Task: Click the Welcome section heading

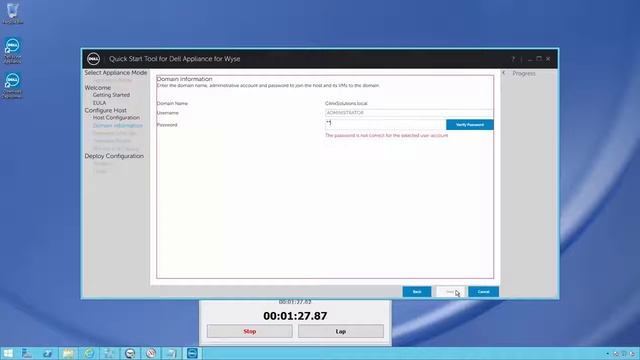Action: tap(98, 88)
